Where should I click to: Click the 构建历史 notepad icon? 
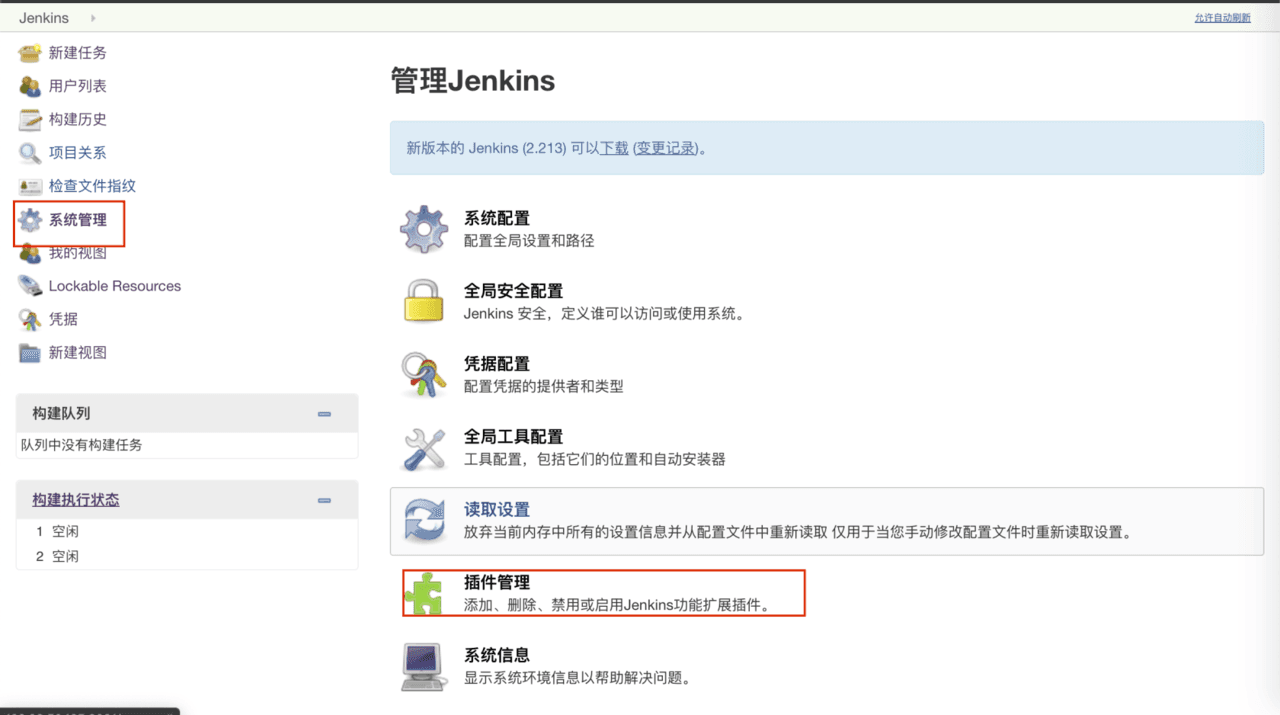[30, 120]
